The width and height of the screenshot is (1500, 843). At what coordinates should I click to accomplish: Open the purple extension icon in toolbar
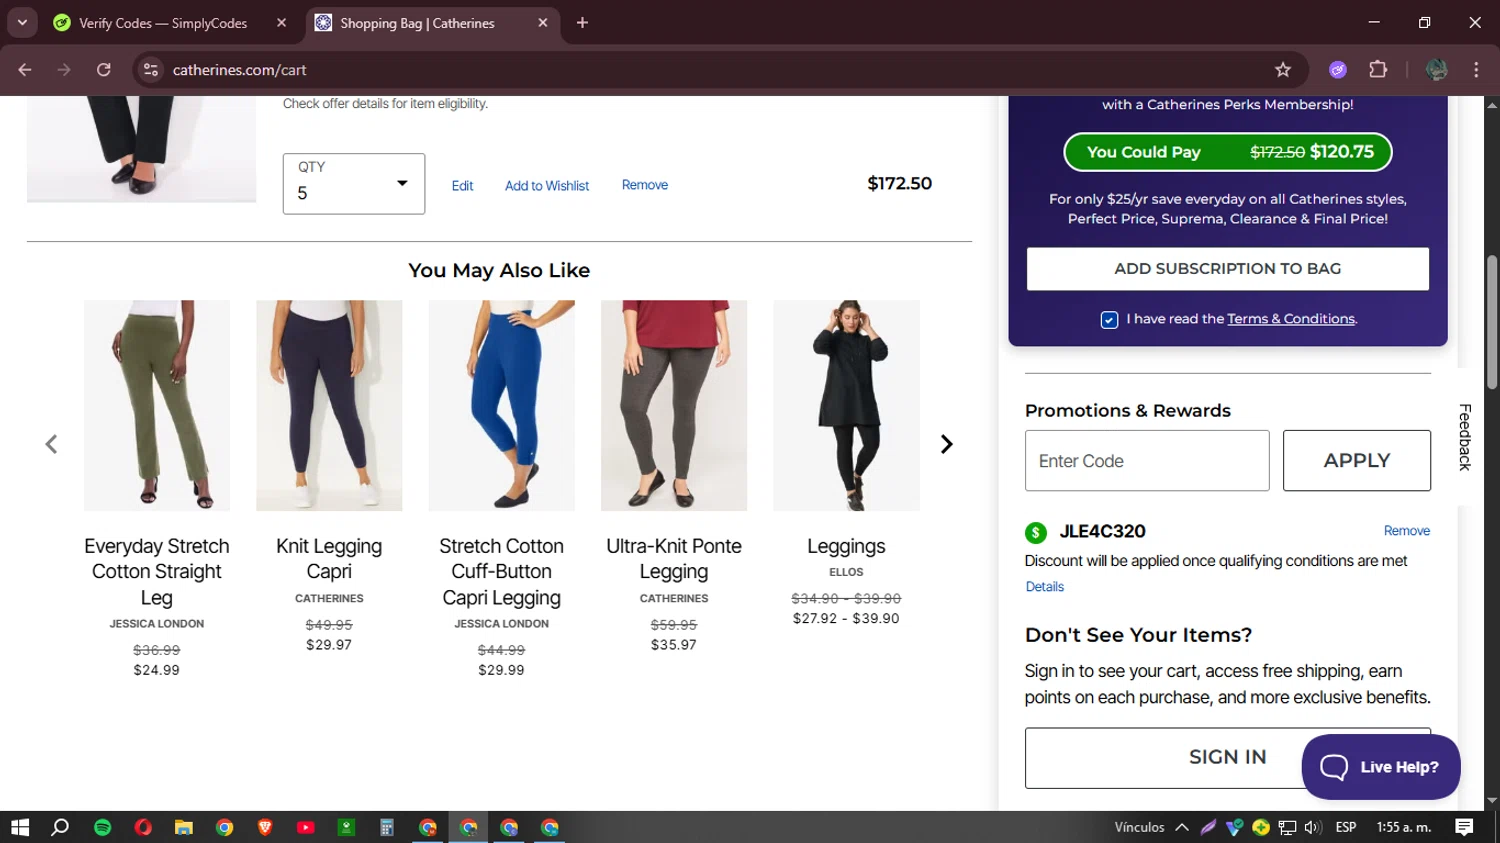(x=1338, y=70)
